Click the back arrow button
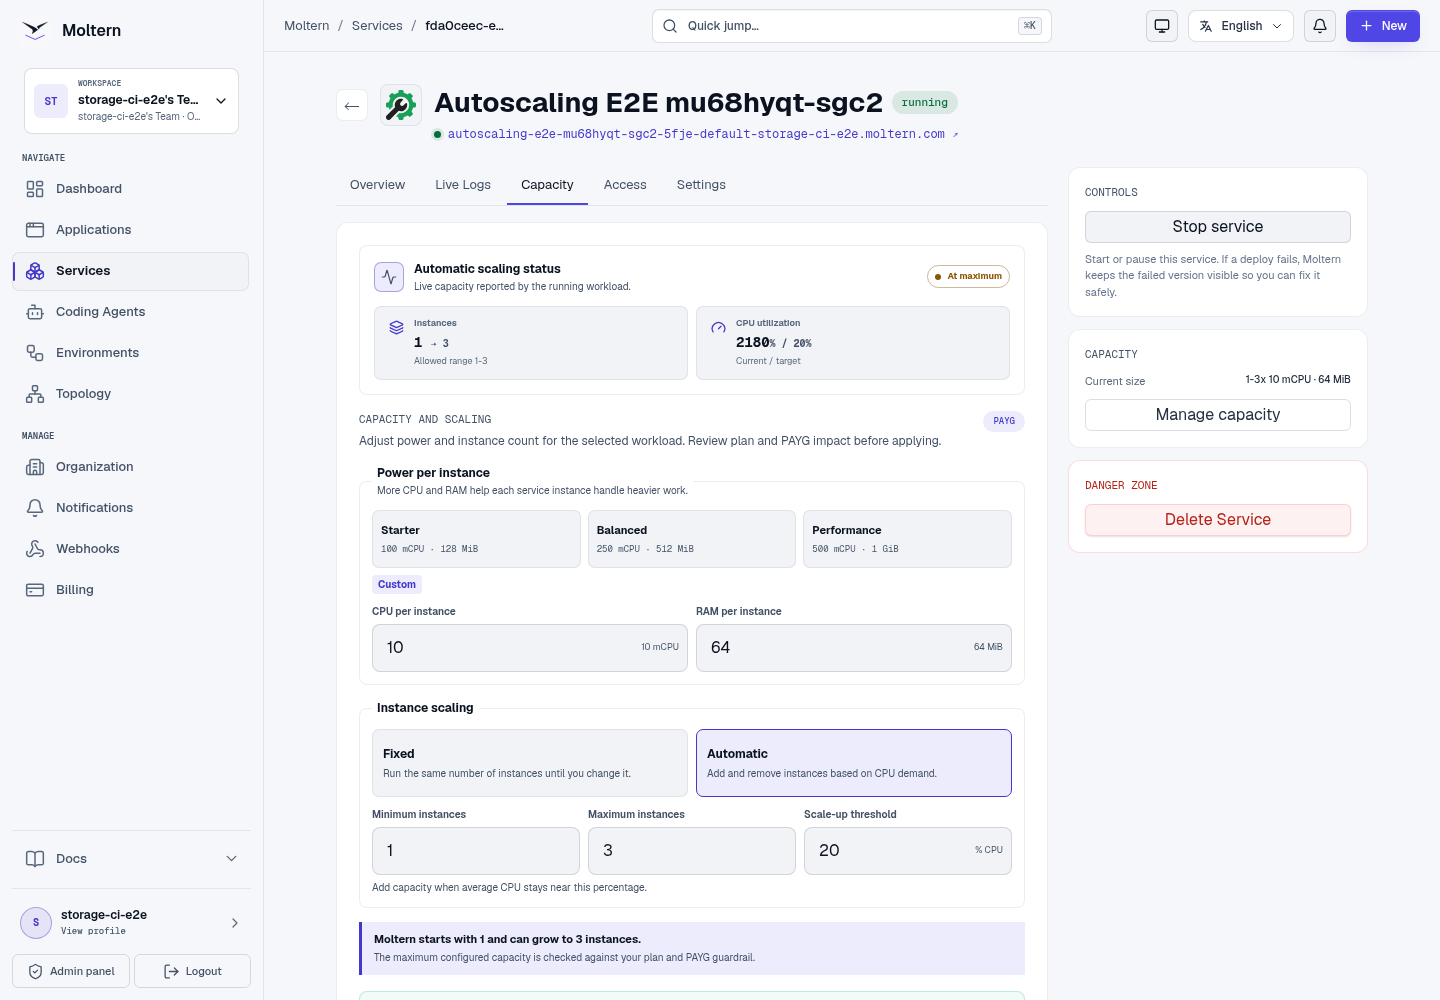This screenshot has height=1000, width=1440. [352, 105]
